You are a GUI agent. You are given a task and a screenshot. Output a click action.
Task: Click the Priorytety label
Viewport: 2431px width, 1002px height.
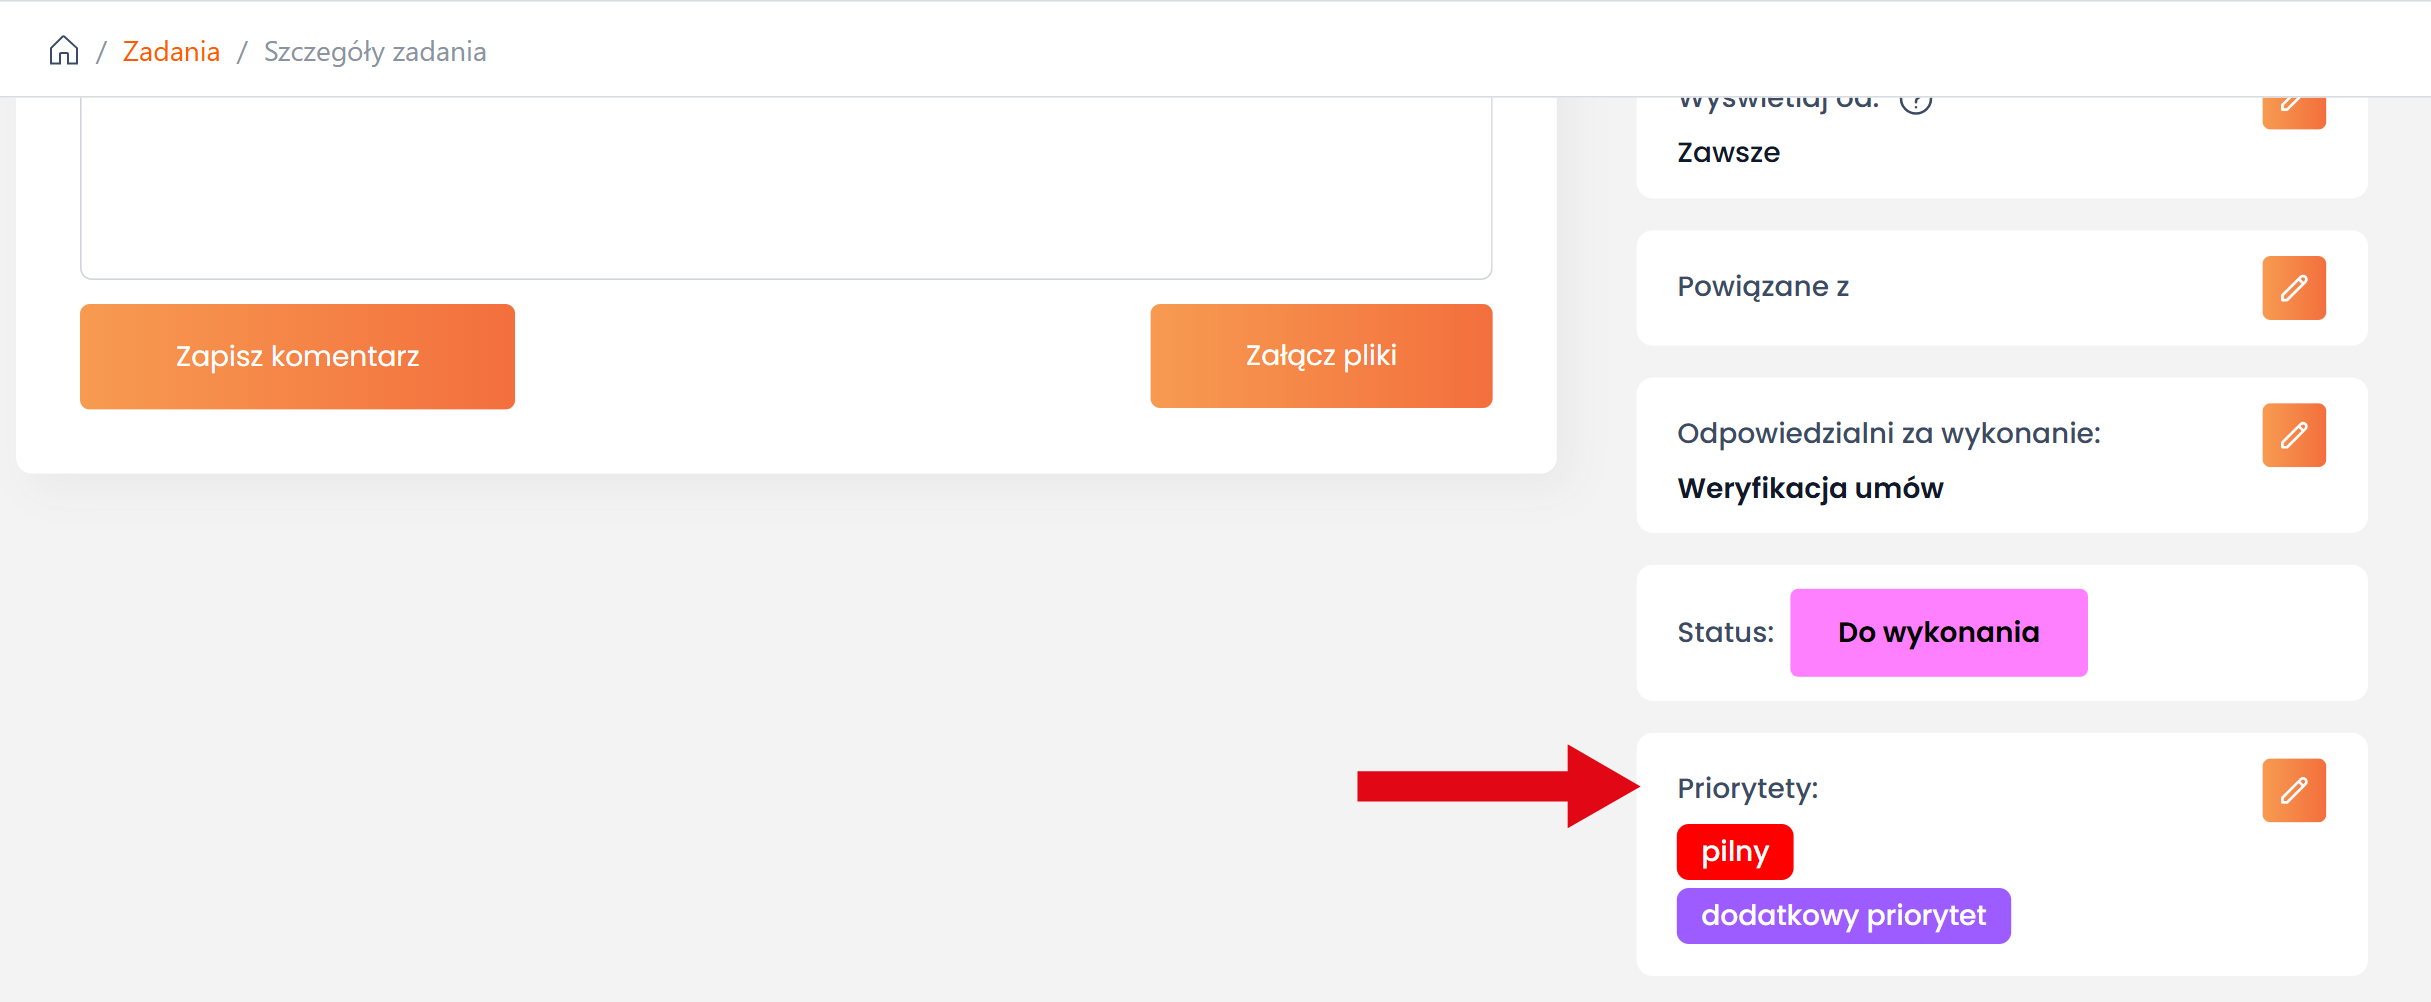pyautogui.click(x=1747, y=789)
